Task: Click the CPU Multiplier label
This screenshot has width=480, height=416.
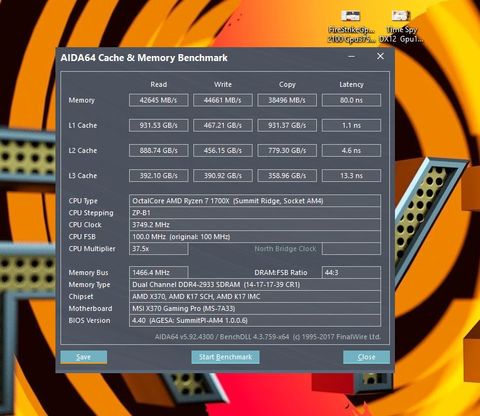Action: point(92,249)
